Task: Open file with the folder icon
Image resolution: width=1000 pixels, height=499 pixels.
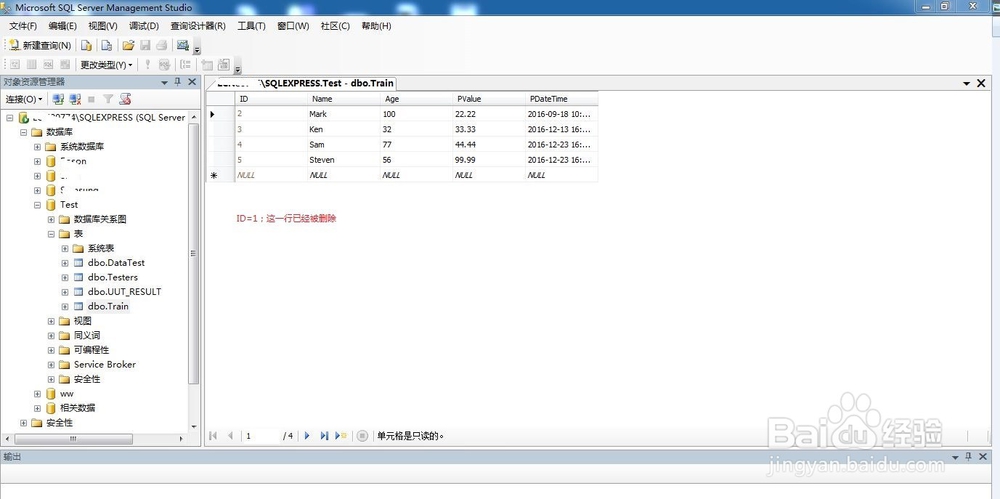Action: 128,45
